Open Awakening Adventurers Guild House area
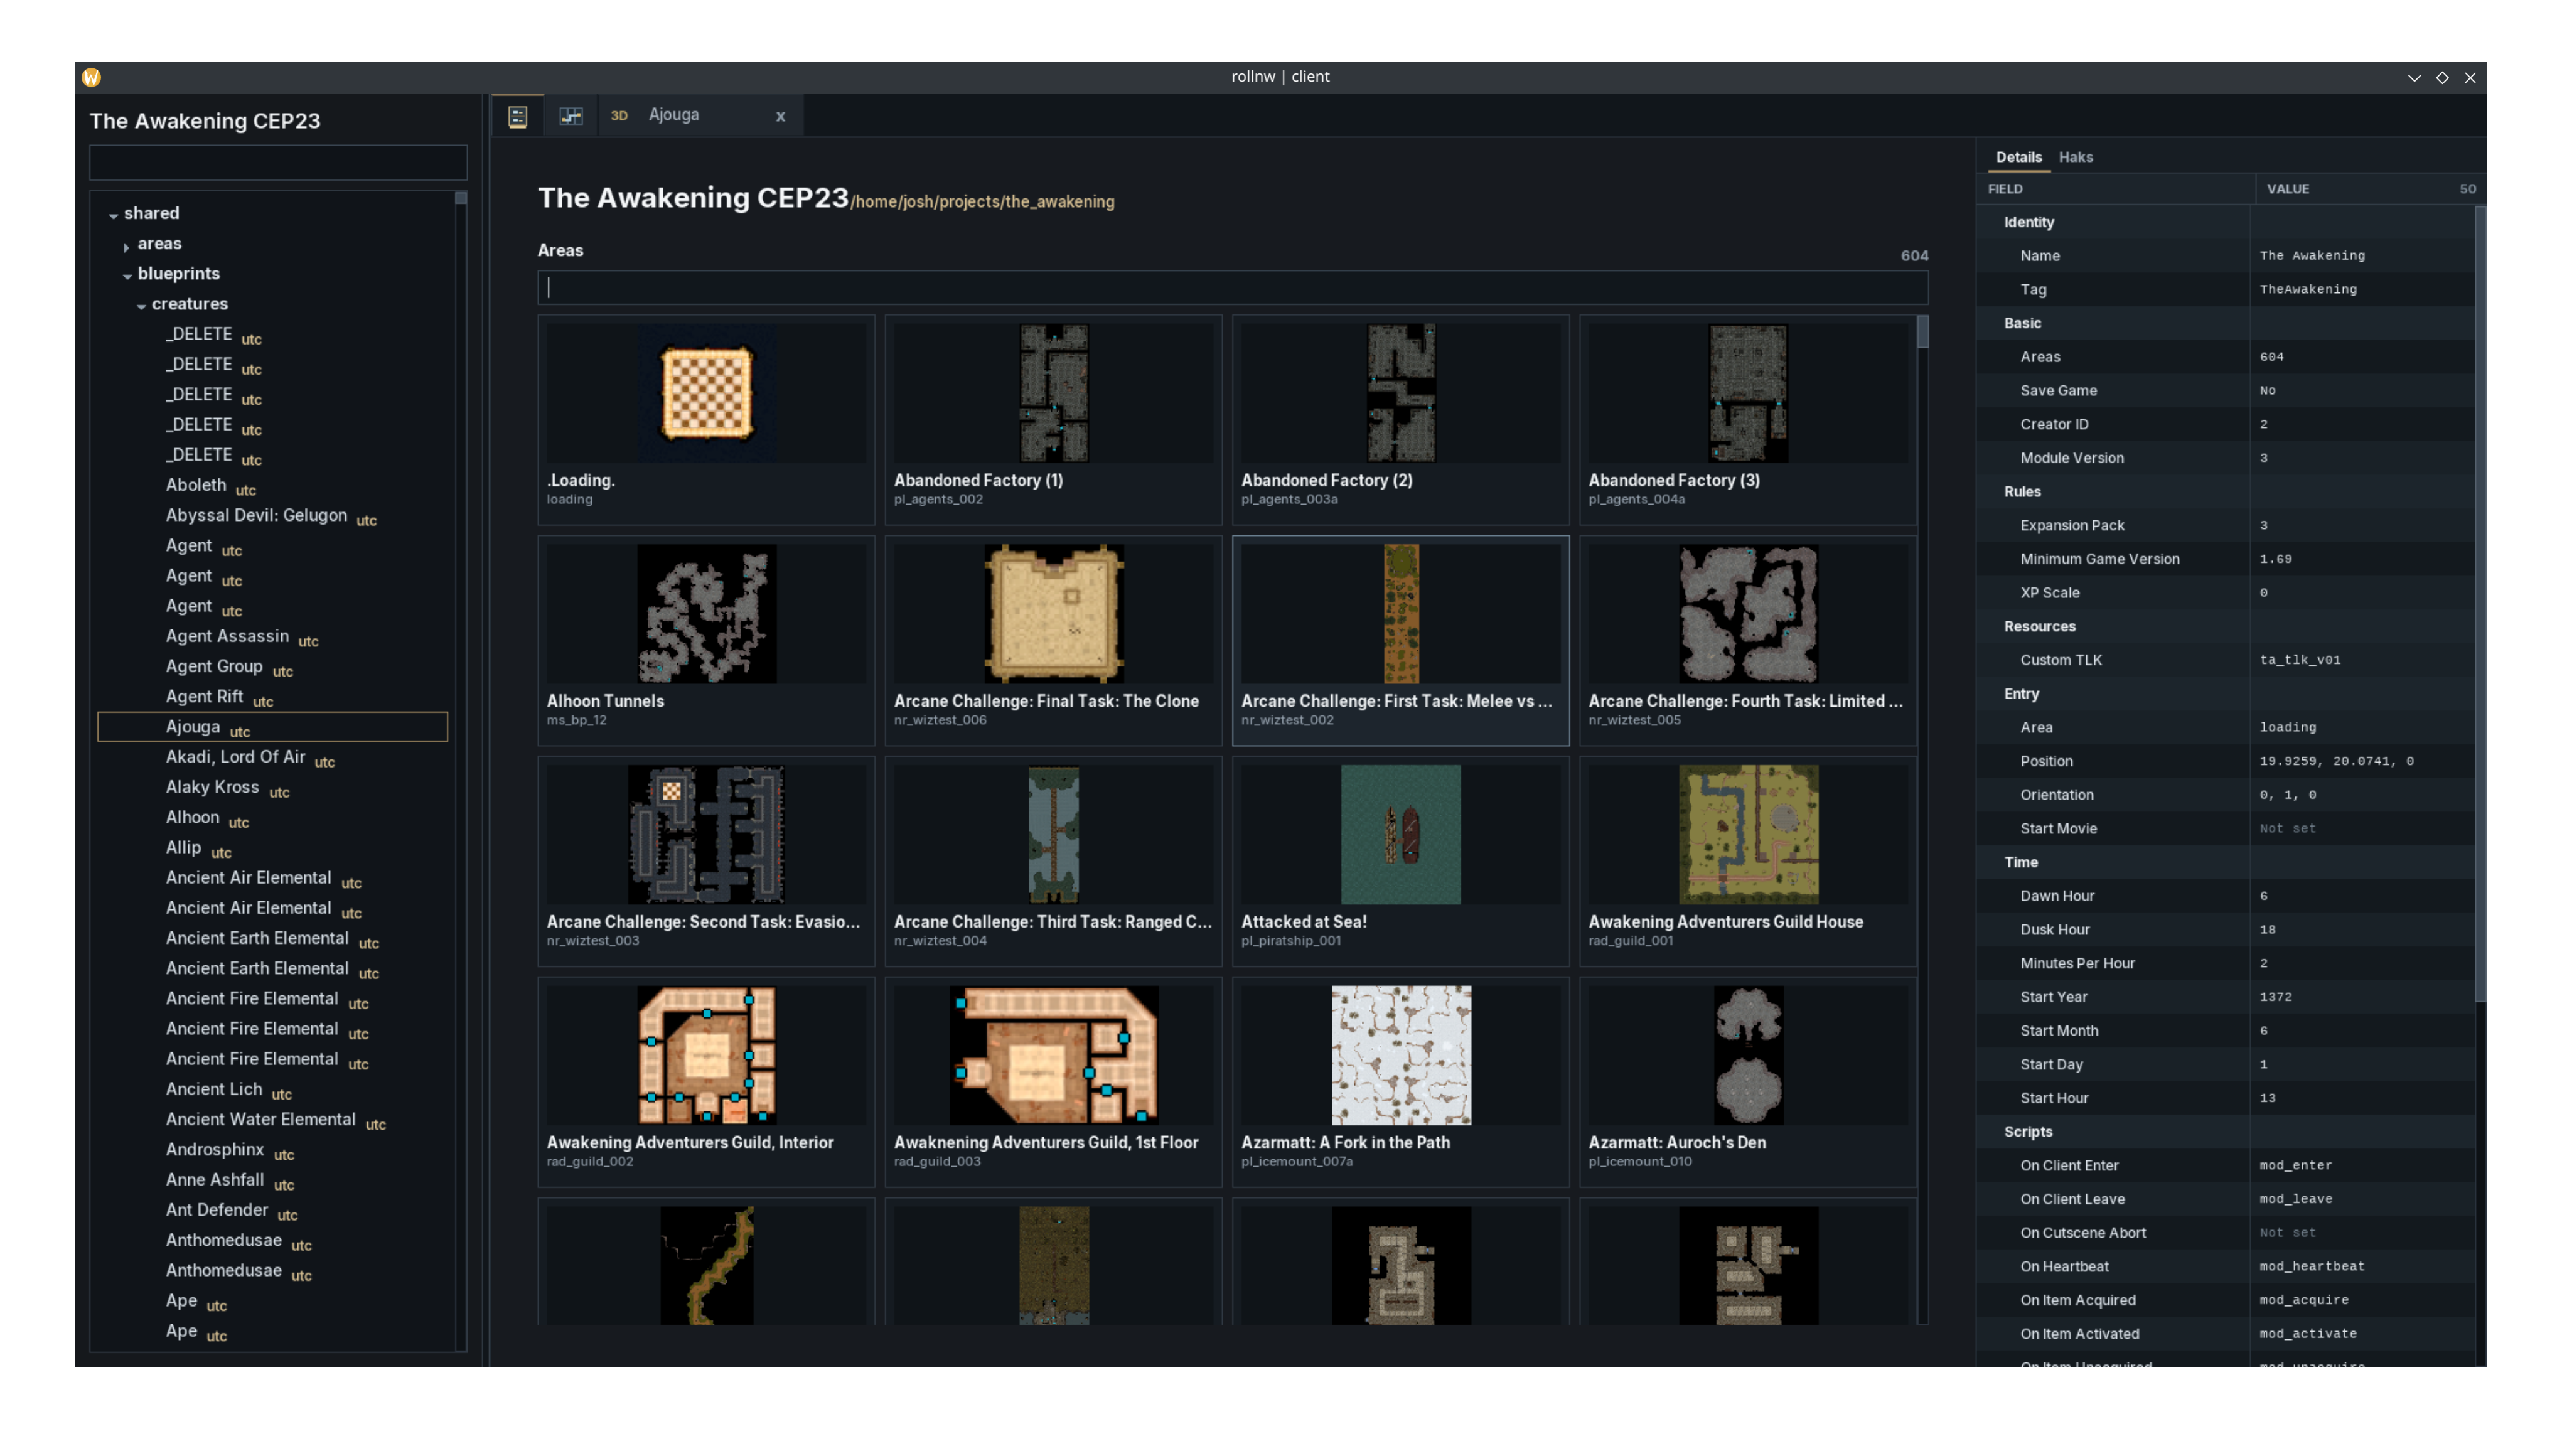Viewport: 2562px width, 1456px height. (1747, 861)
